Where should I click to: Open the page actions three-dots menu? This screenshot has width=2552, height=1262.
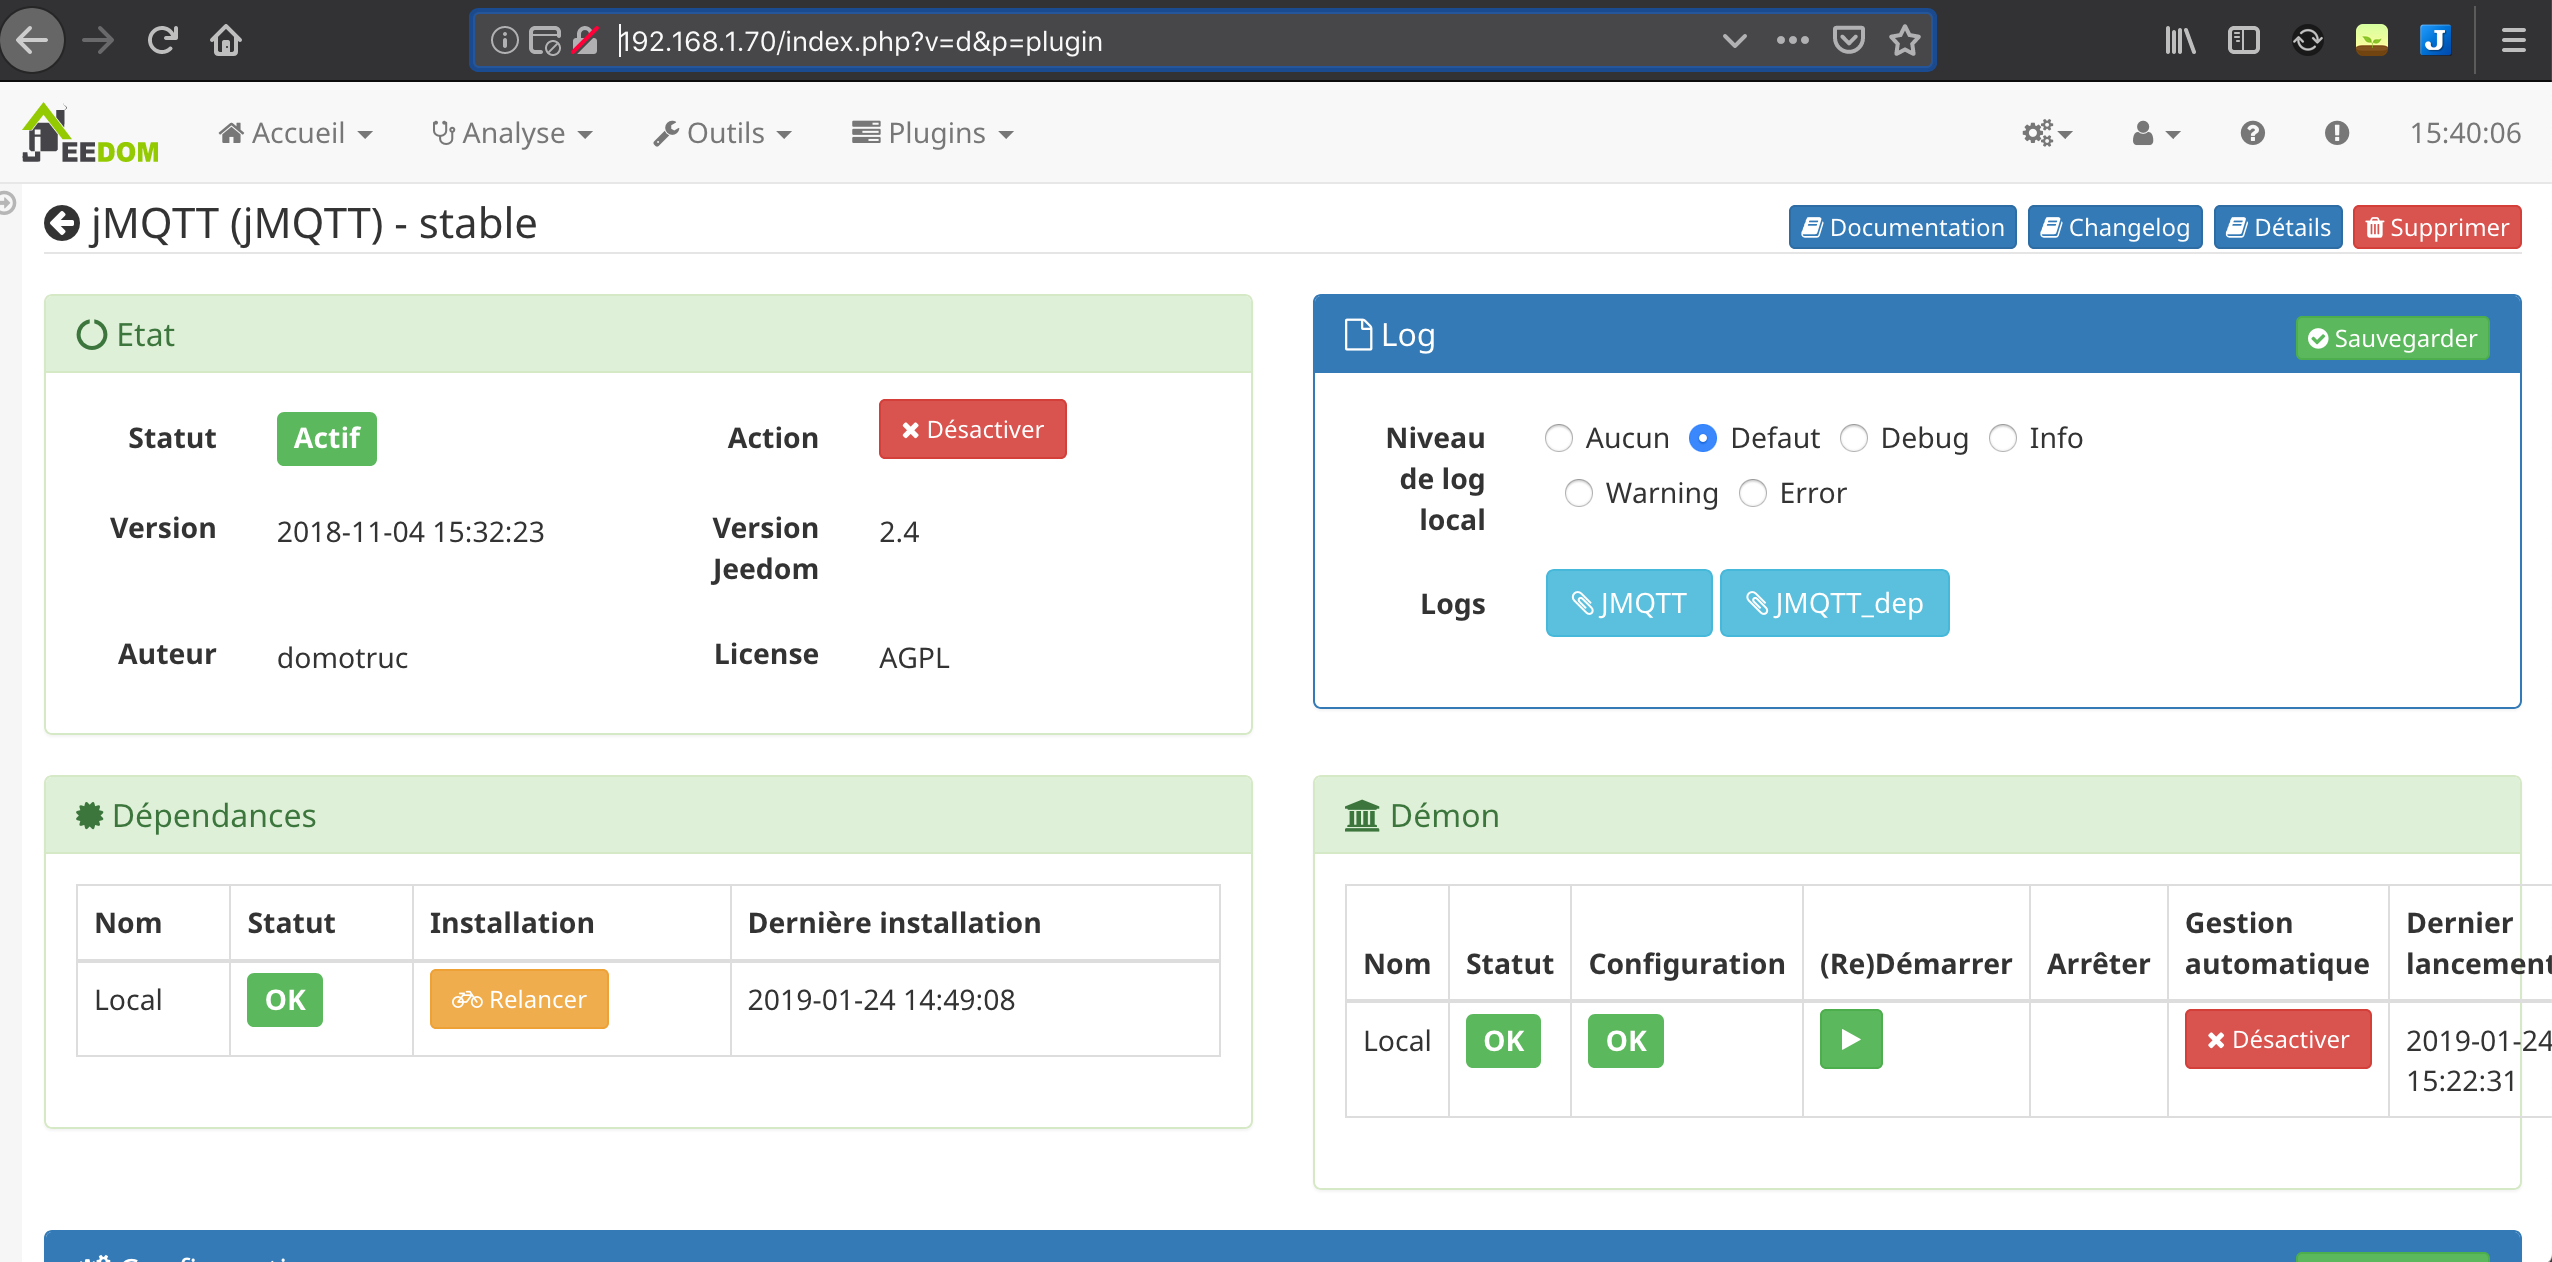(1792, 40)
